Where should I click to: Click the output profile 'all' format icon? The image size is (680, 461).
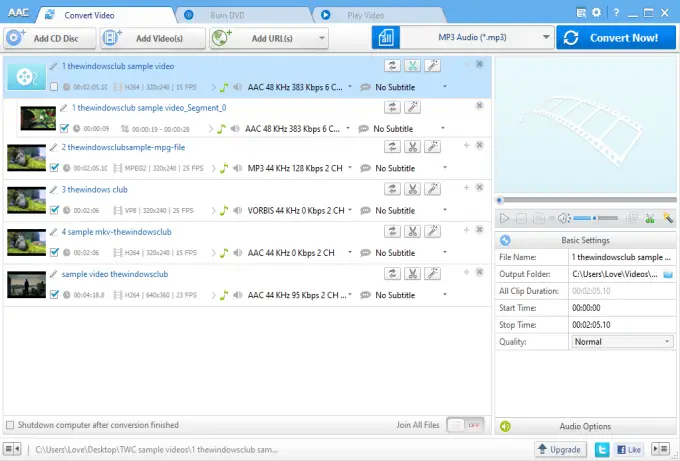386,38
